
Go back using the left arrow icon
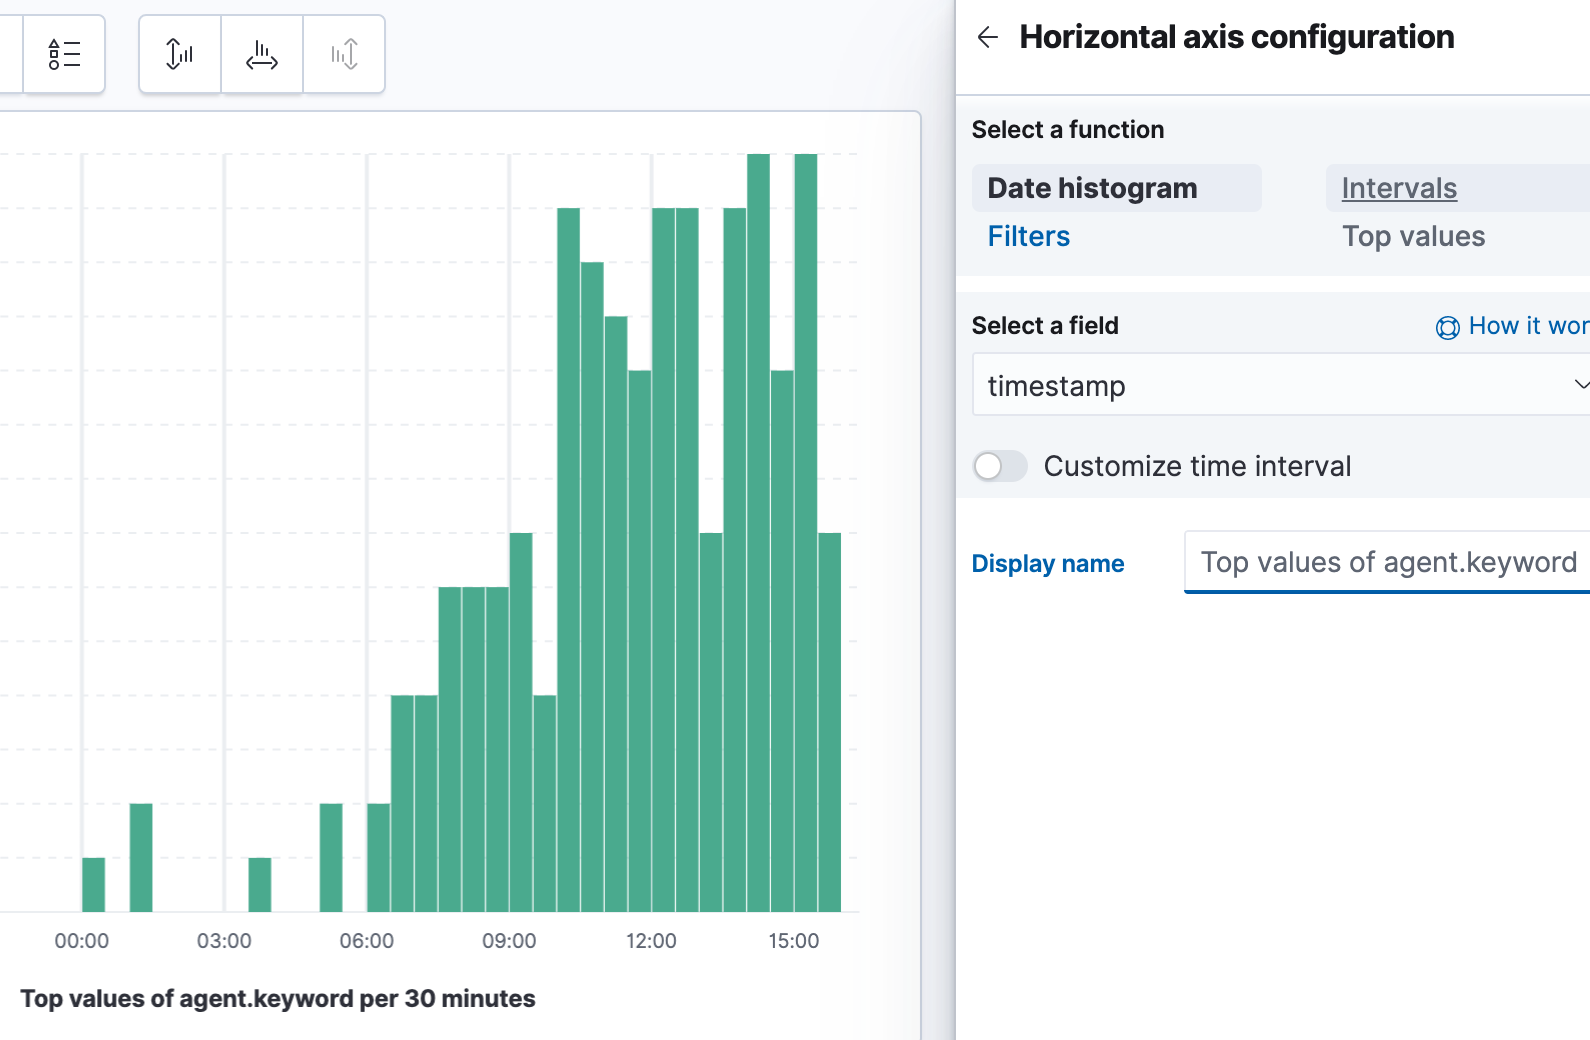988,38
